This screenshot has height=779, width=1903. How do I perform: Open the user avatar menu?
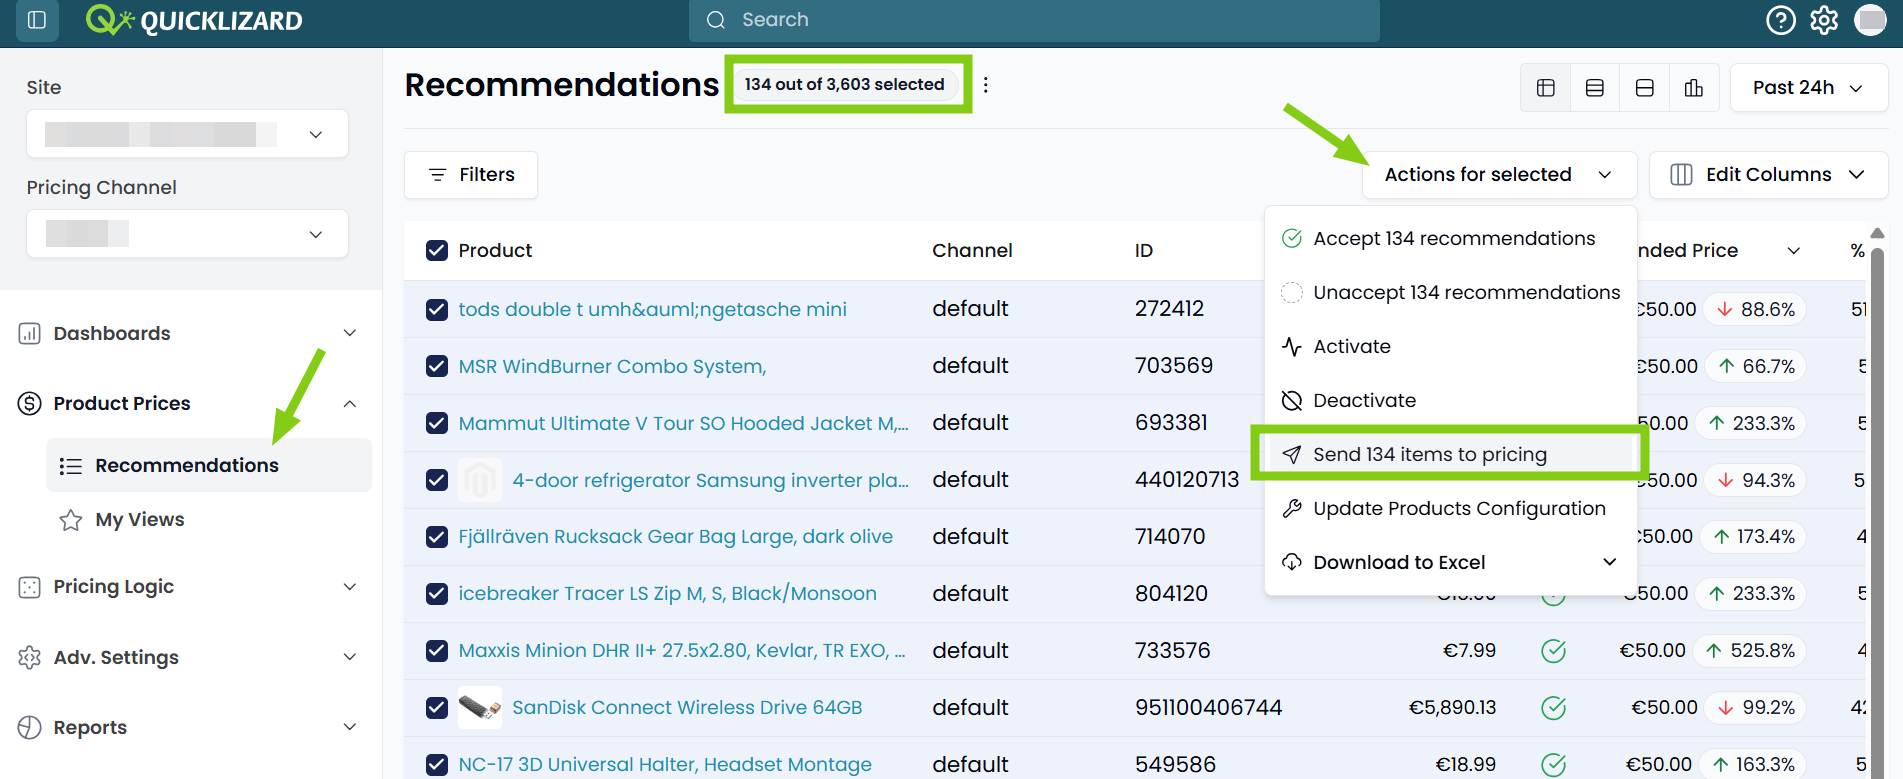pos(1870,20)
